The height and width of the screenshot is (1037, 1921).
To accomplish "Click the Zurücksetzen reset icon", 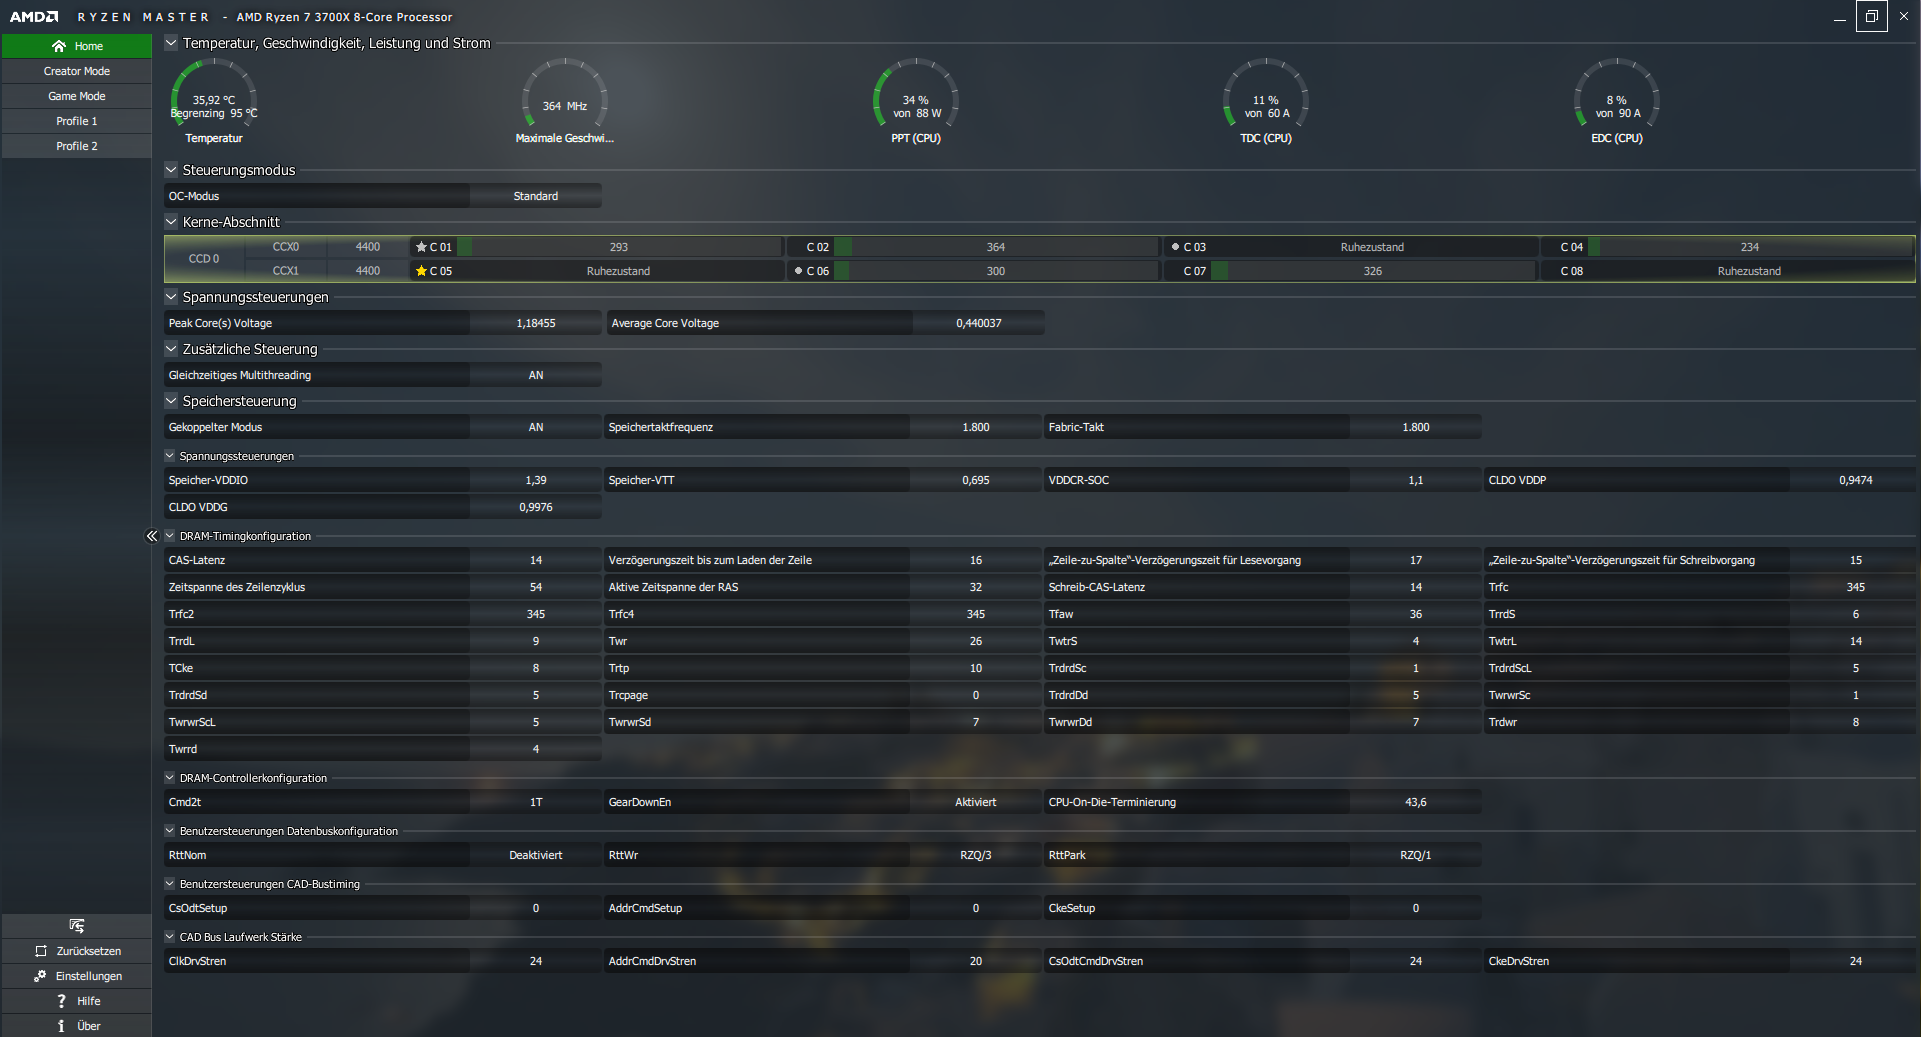I will click(41, 951).
